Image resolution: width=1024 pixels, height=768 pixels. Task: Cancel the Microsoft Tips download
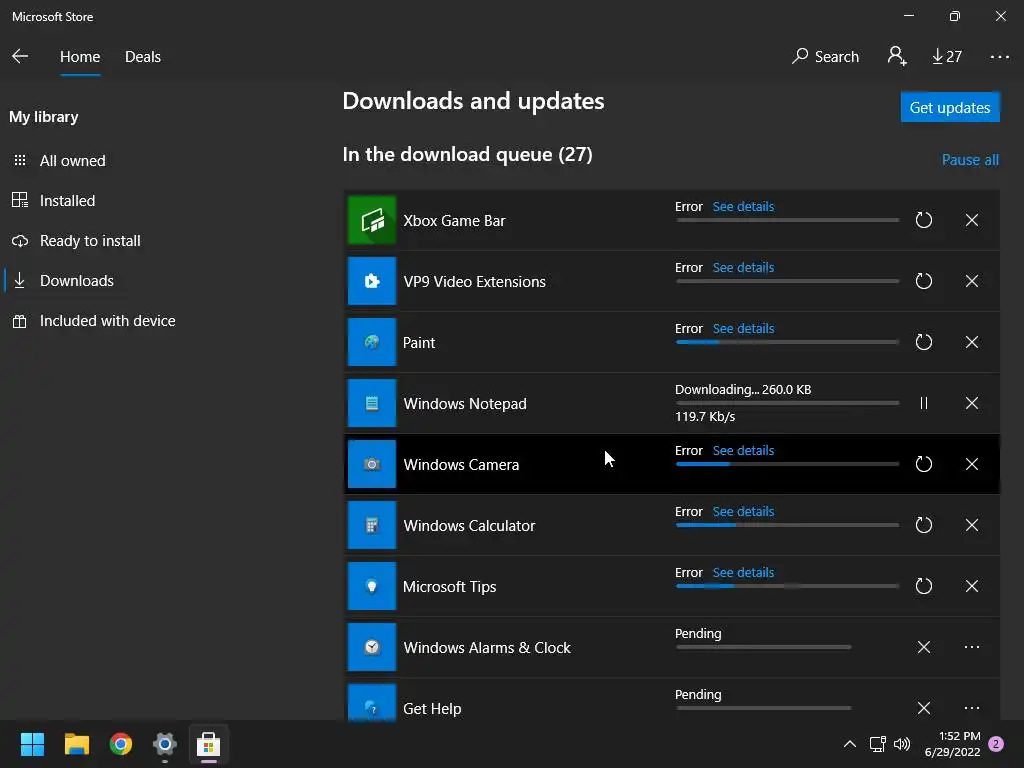point(972,586)
